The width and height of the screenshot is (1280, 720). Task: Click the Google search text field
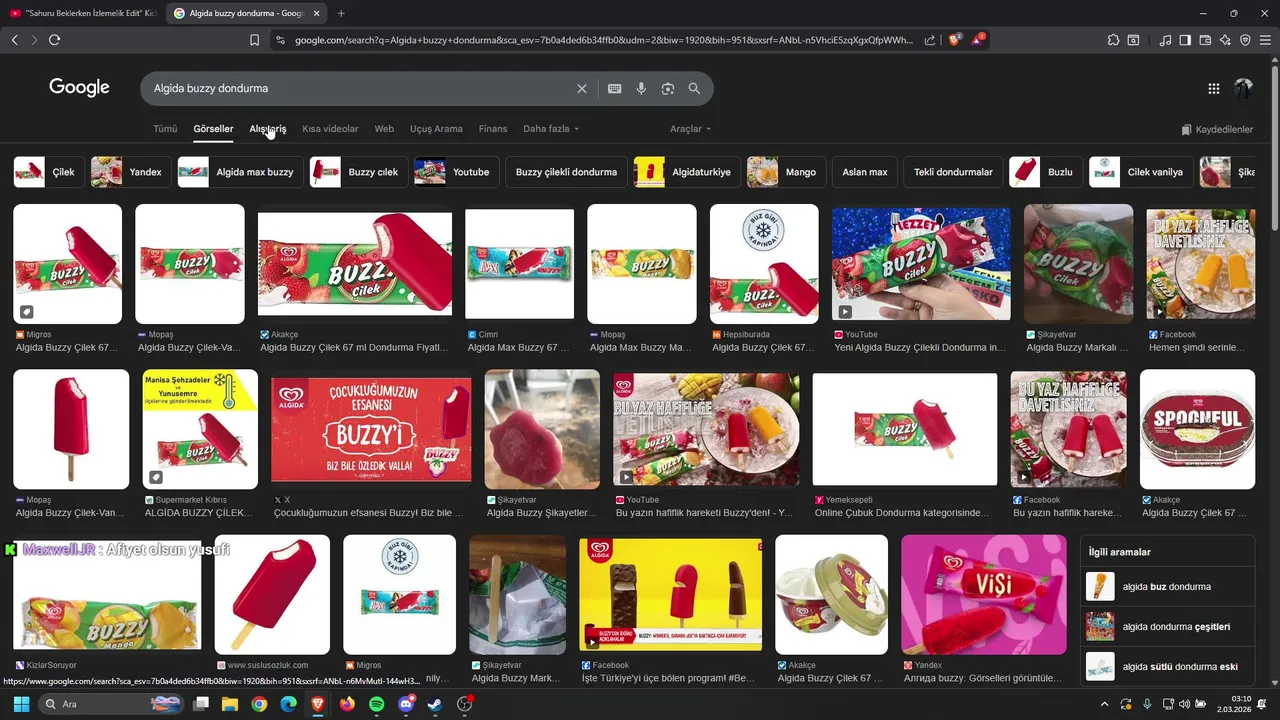pos(360,89)
